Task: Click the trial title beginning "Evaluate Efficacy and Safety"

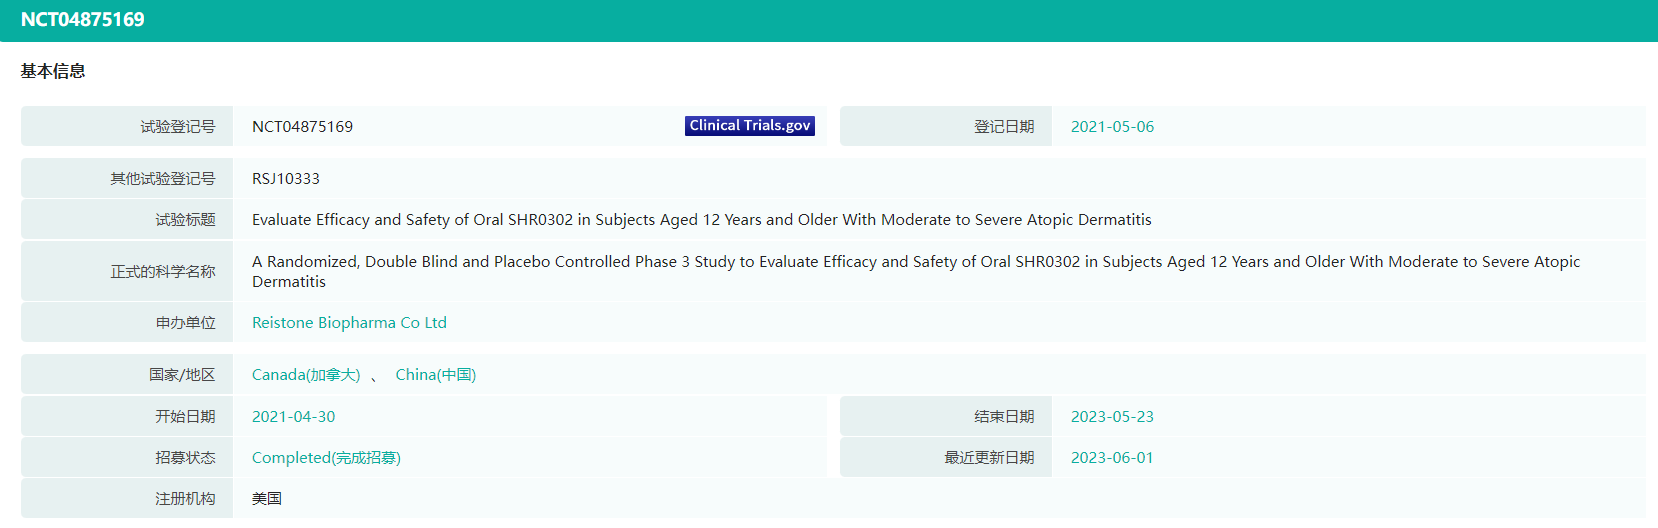Action: pos(701,220)
